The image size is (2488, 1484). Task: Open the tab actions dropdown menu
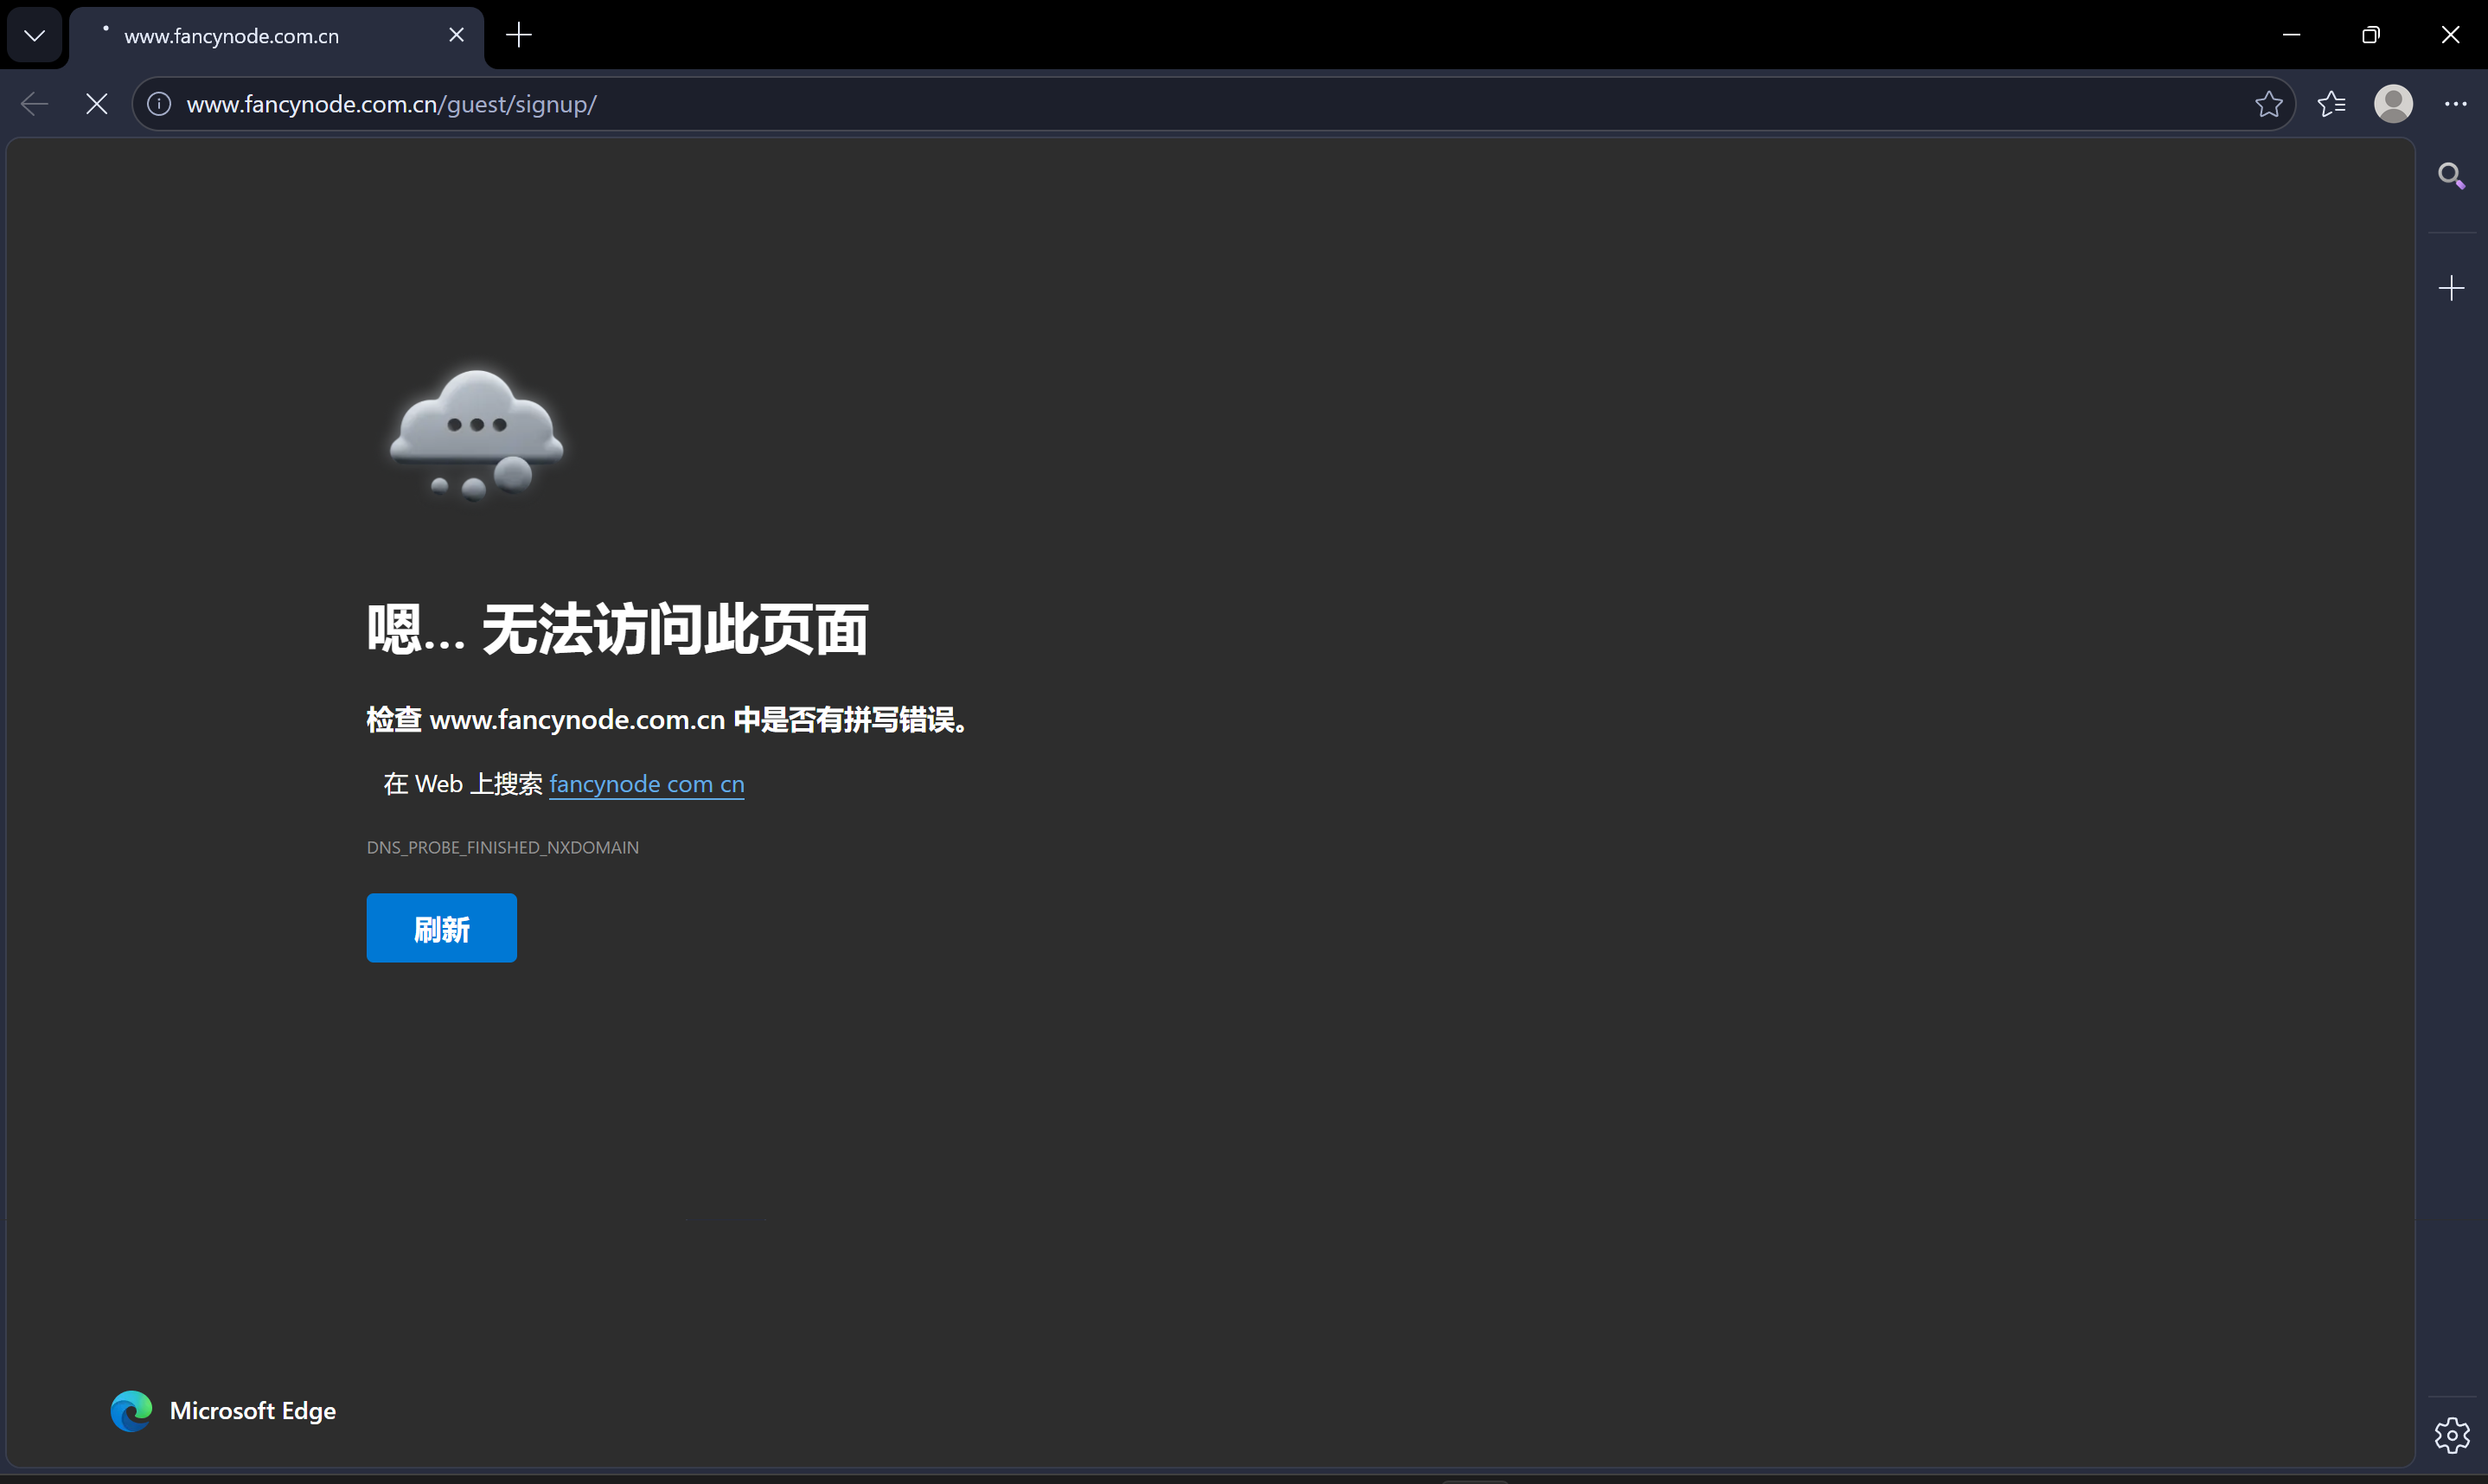coord(34,36)
